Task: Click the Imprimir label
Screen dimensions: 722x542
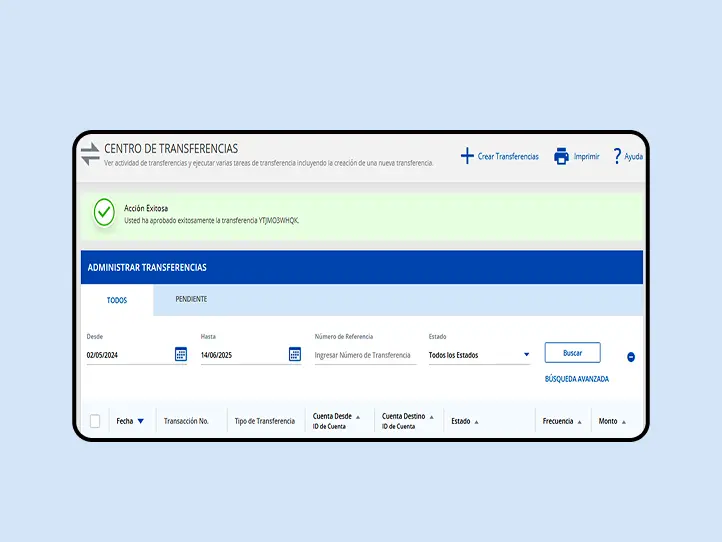Action: pos(586,157)
